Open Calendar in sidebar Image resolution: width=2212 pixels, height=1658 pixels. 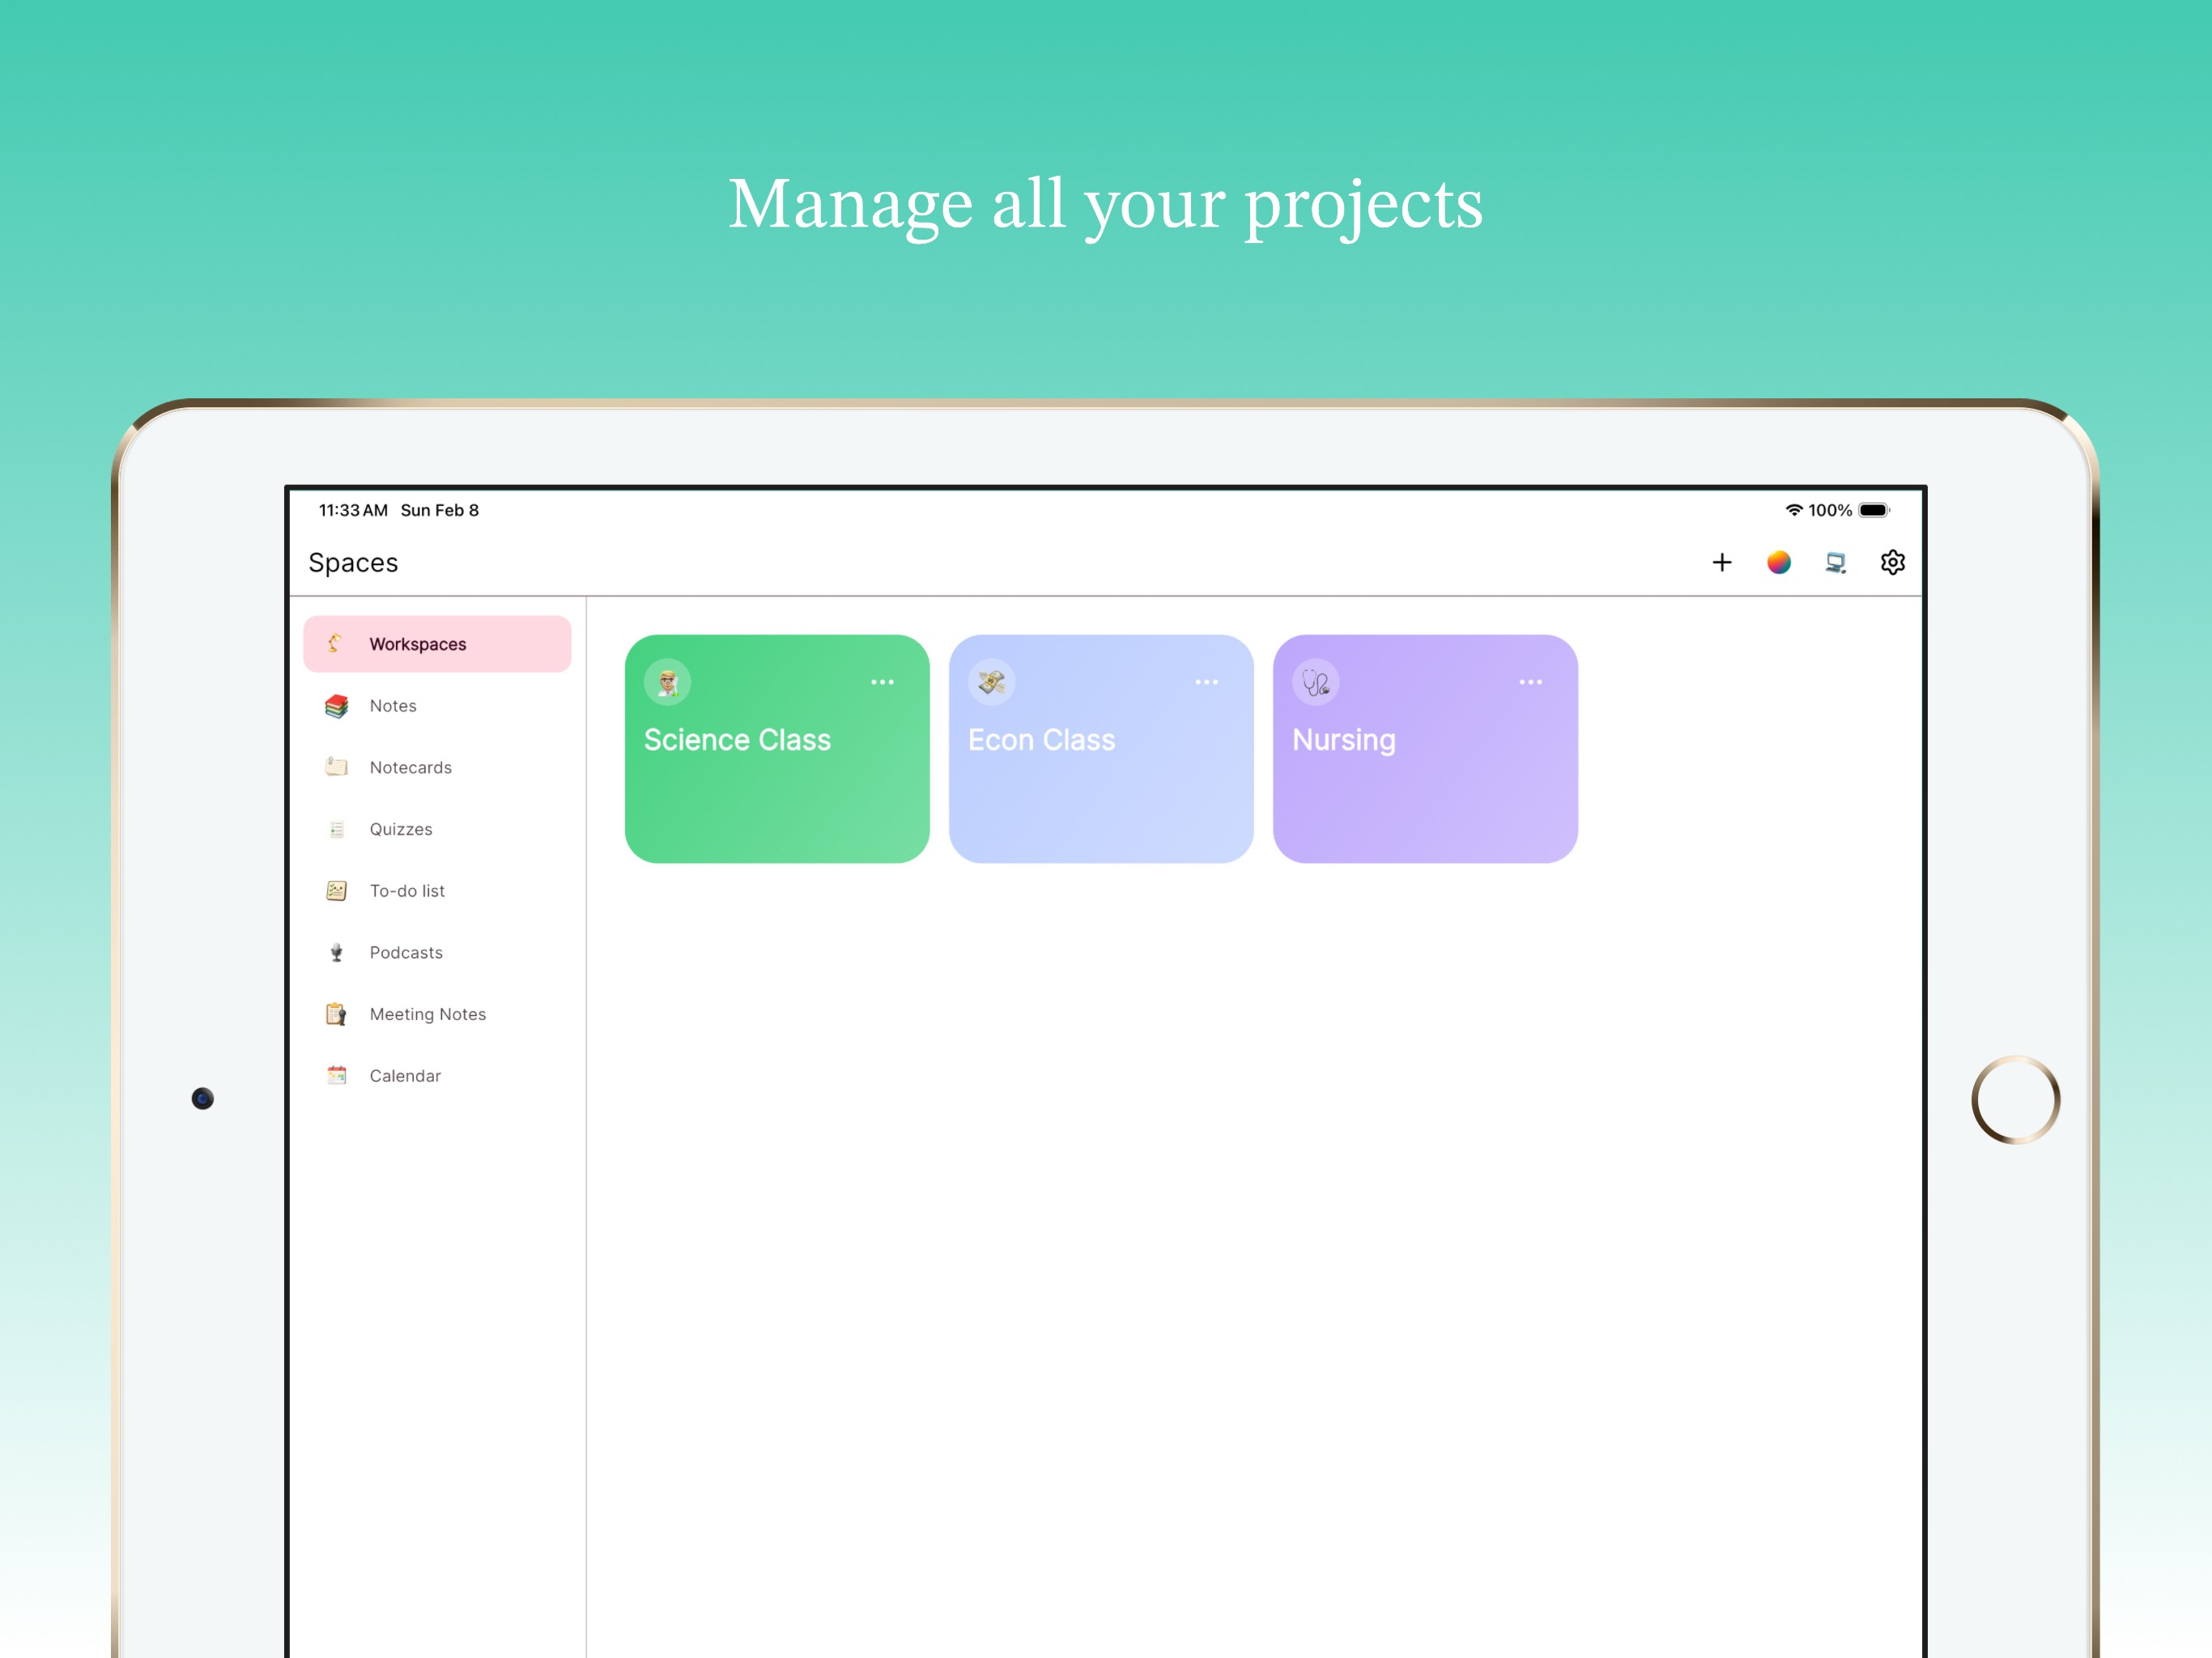pos(437,1076)
